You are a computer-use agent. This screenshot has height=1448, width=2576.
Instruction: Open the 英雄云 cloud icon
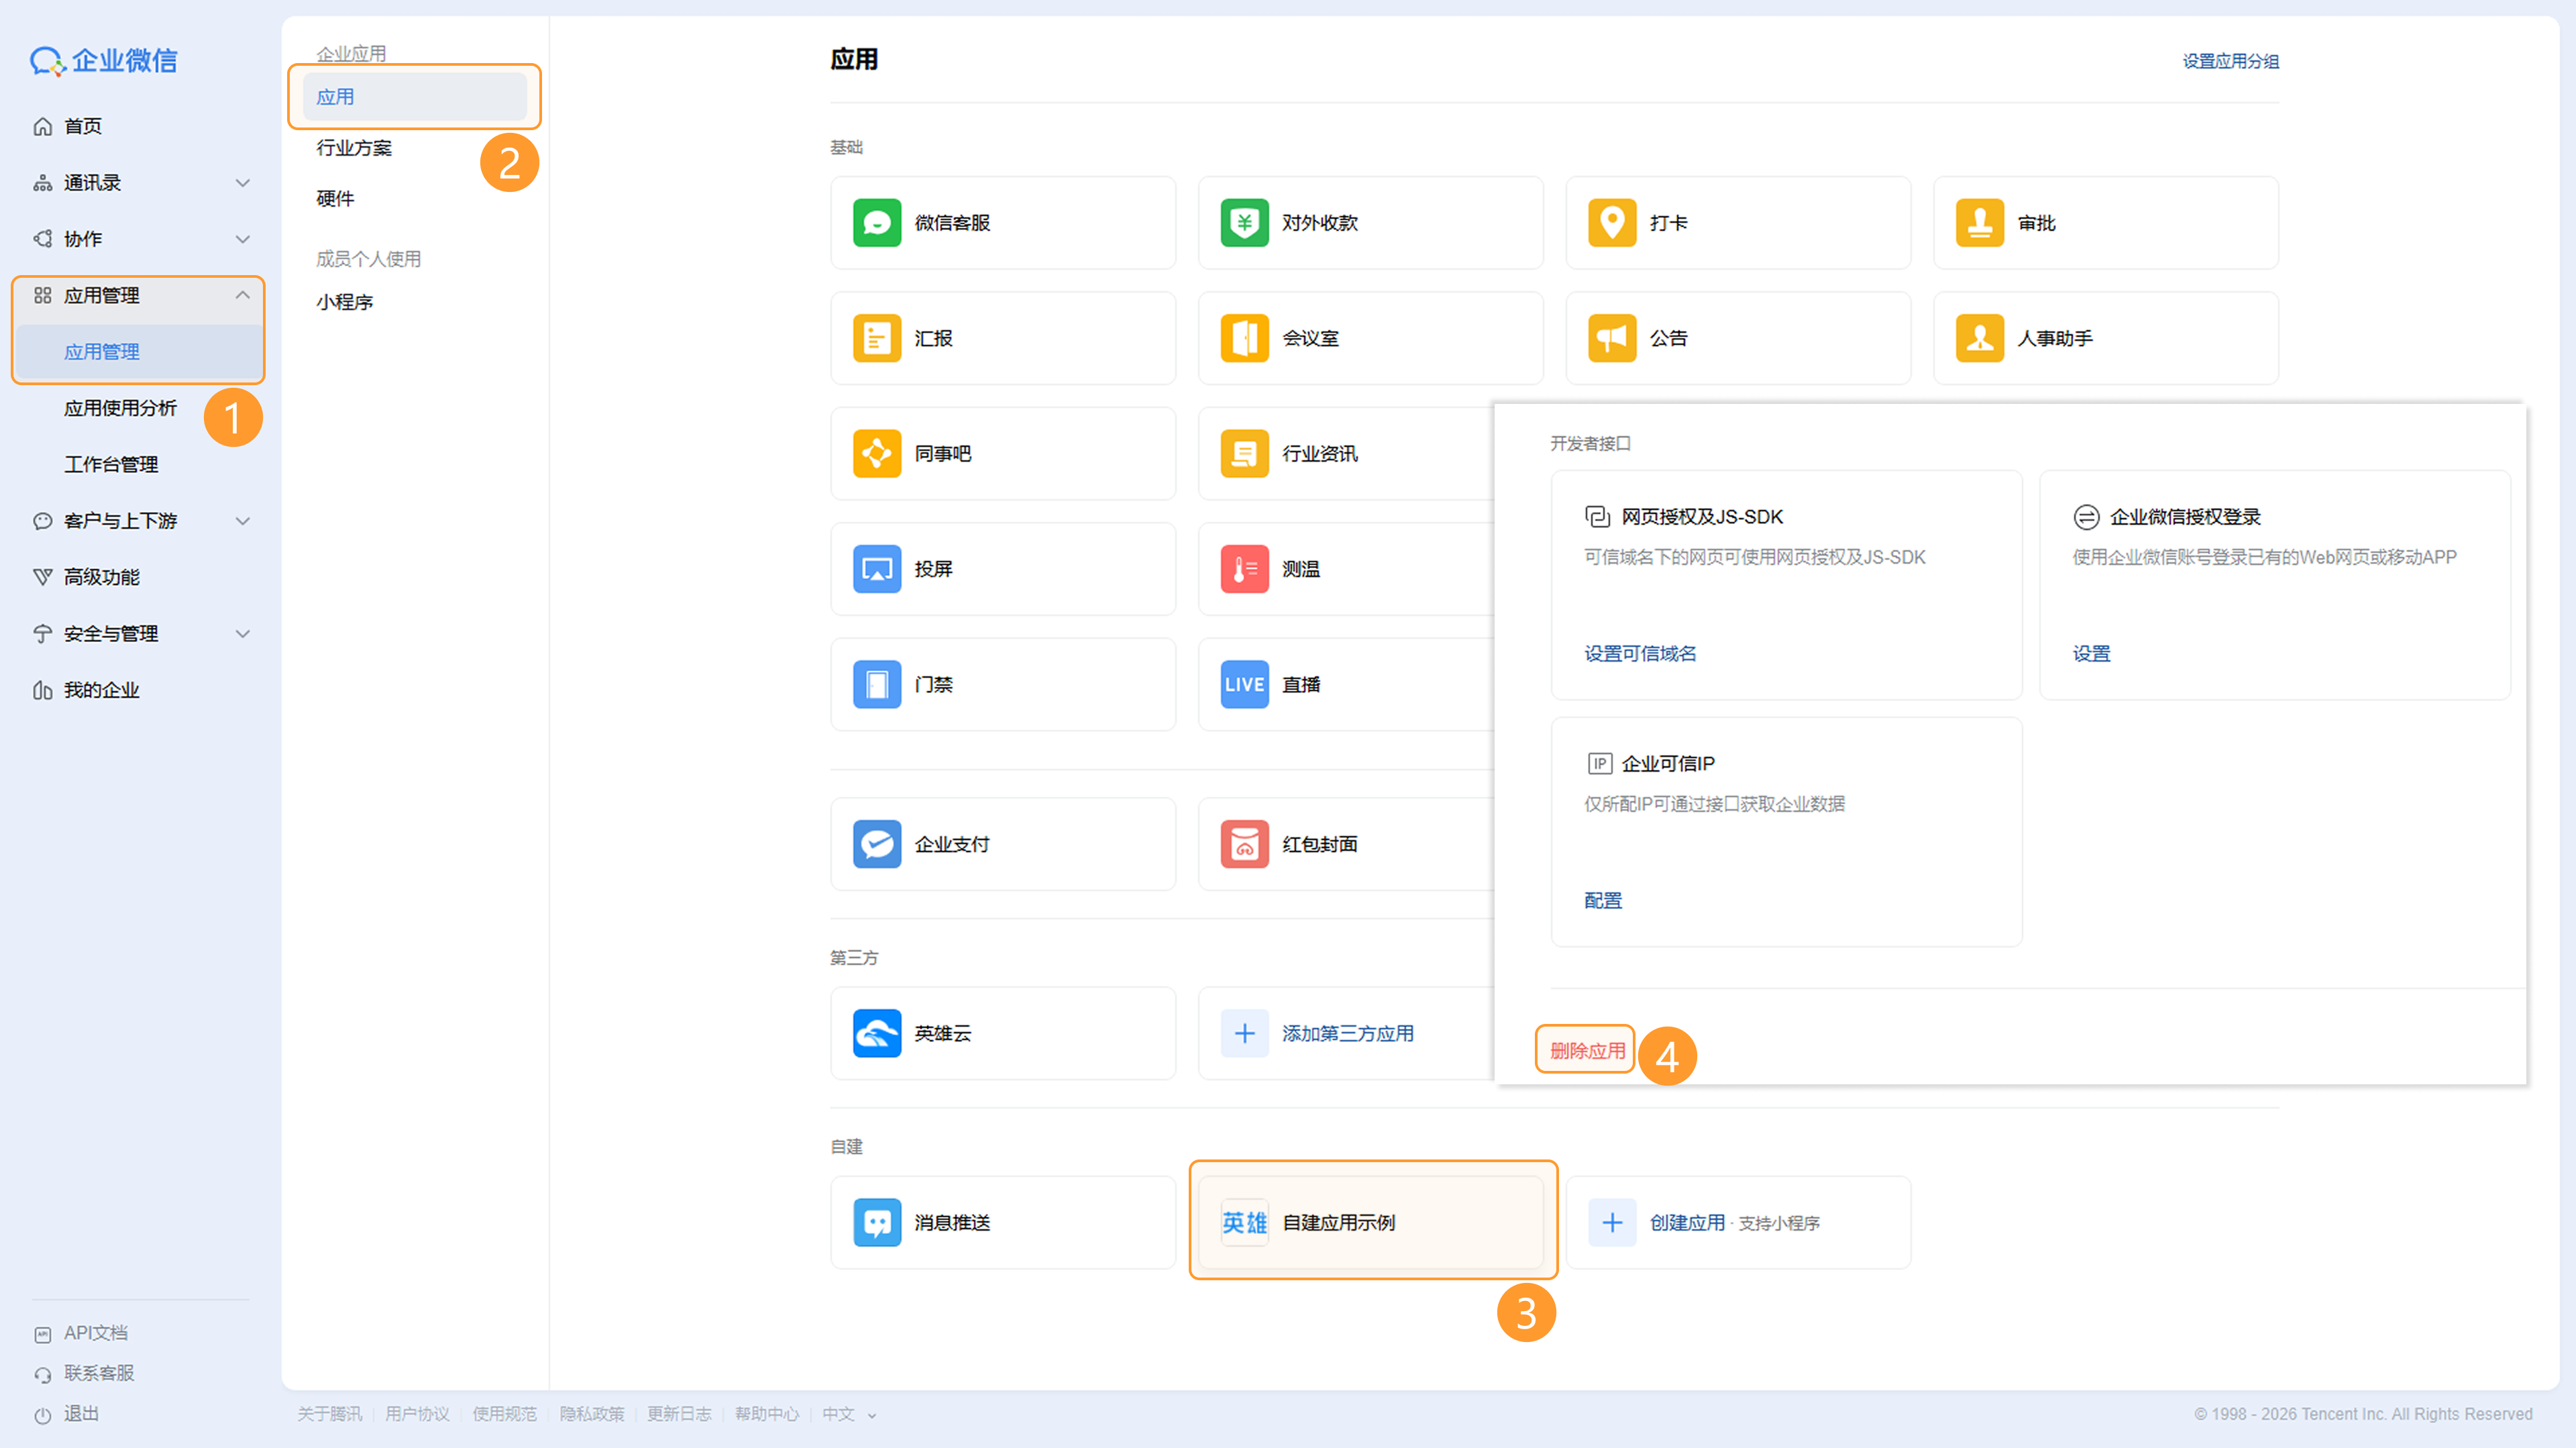[x=876, y=1034]
